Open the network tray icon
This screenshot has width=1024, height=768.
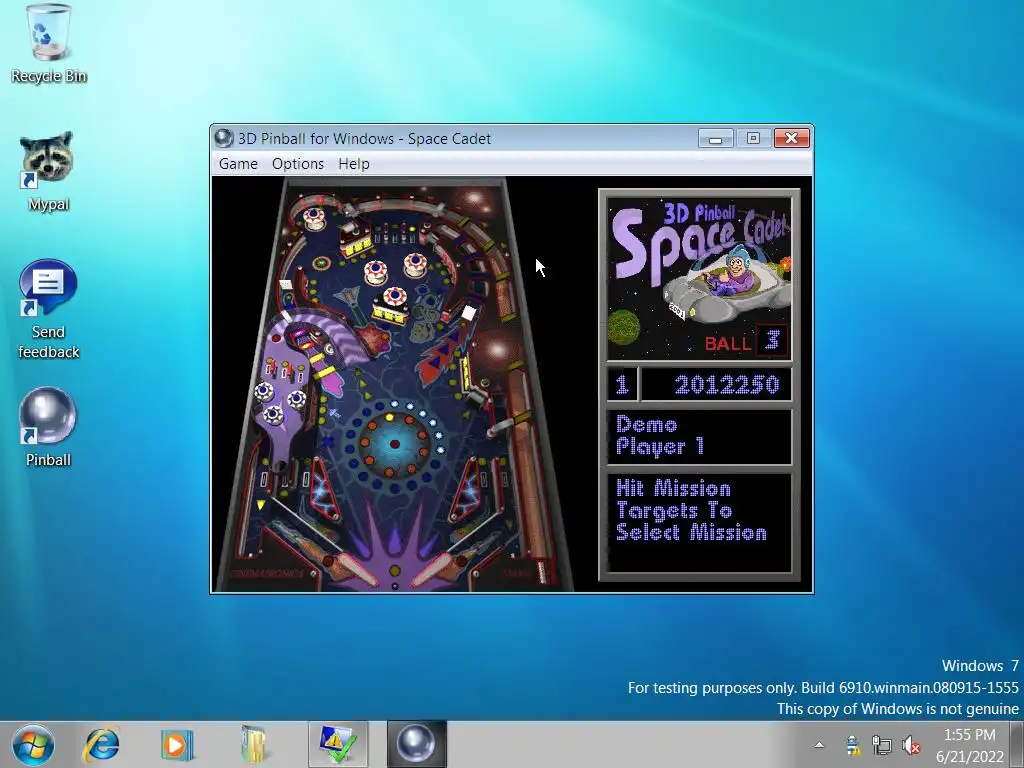[882, 745]
